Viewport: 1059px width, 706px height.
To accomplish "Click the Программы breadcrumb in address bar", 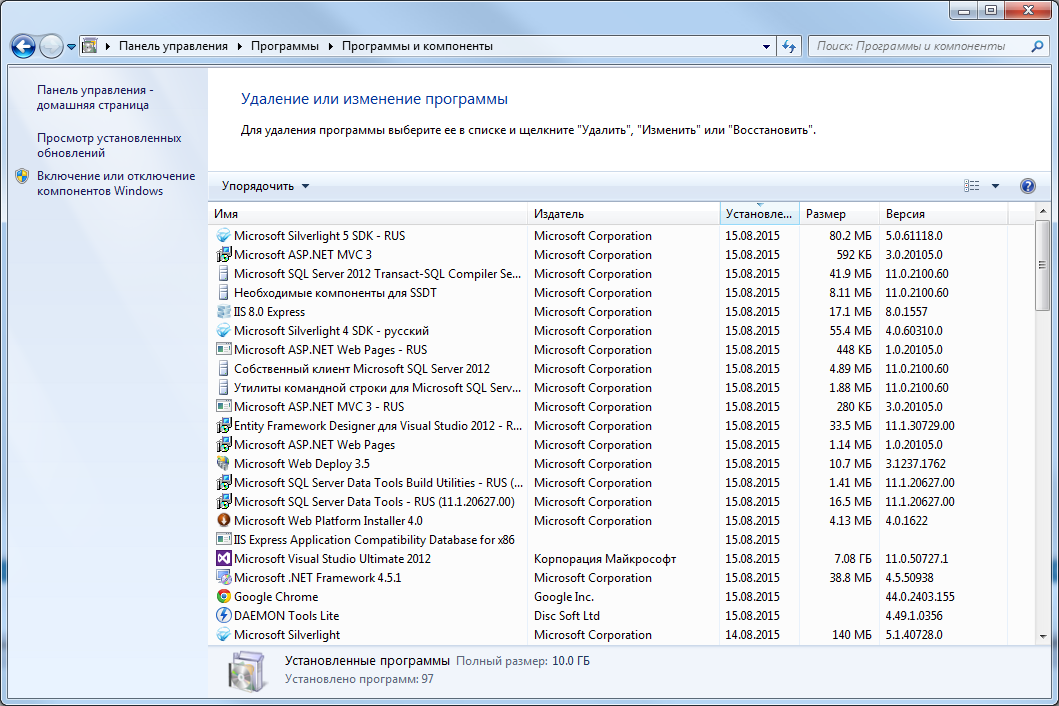I will click(284, 46).
